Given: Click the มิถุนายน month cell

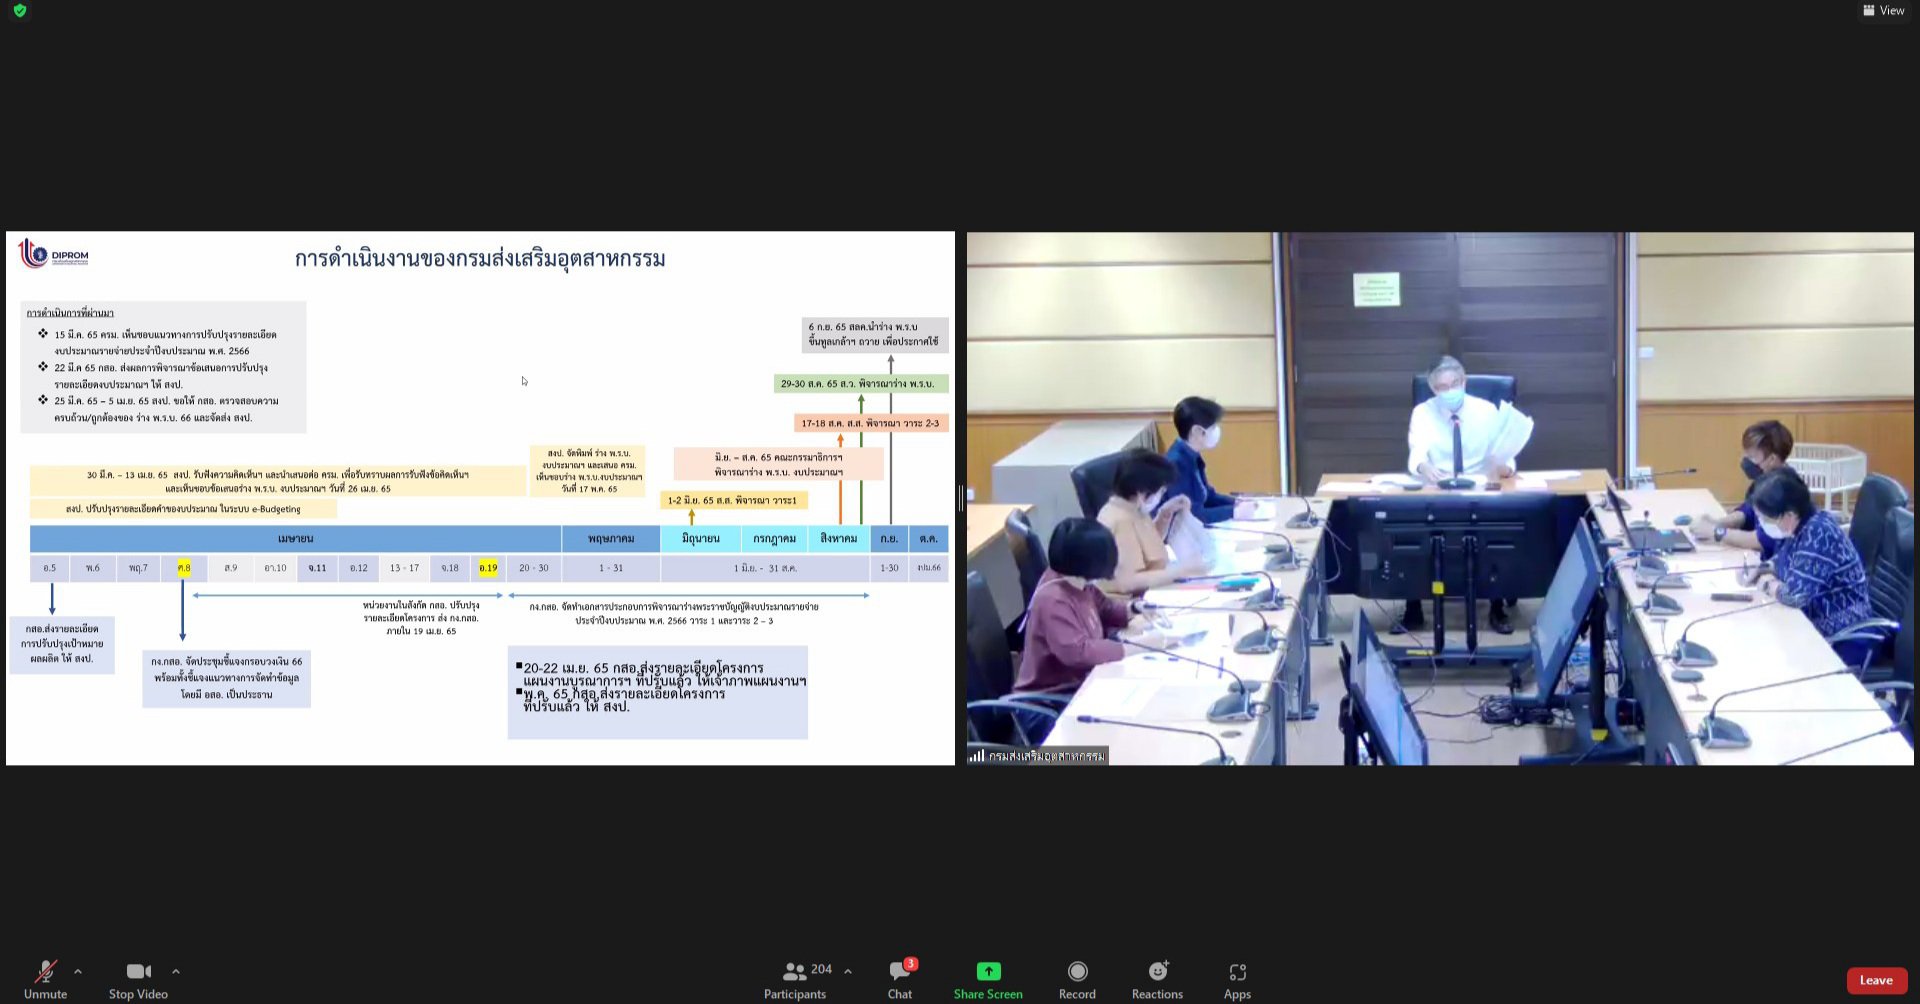Looking at the screenshot, I should (x=700, y=538).
